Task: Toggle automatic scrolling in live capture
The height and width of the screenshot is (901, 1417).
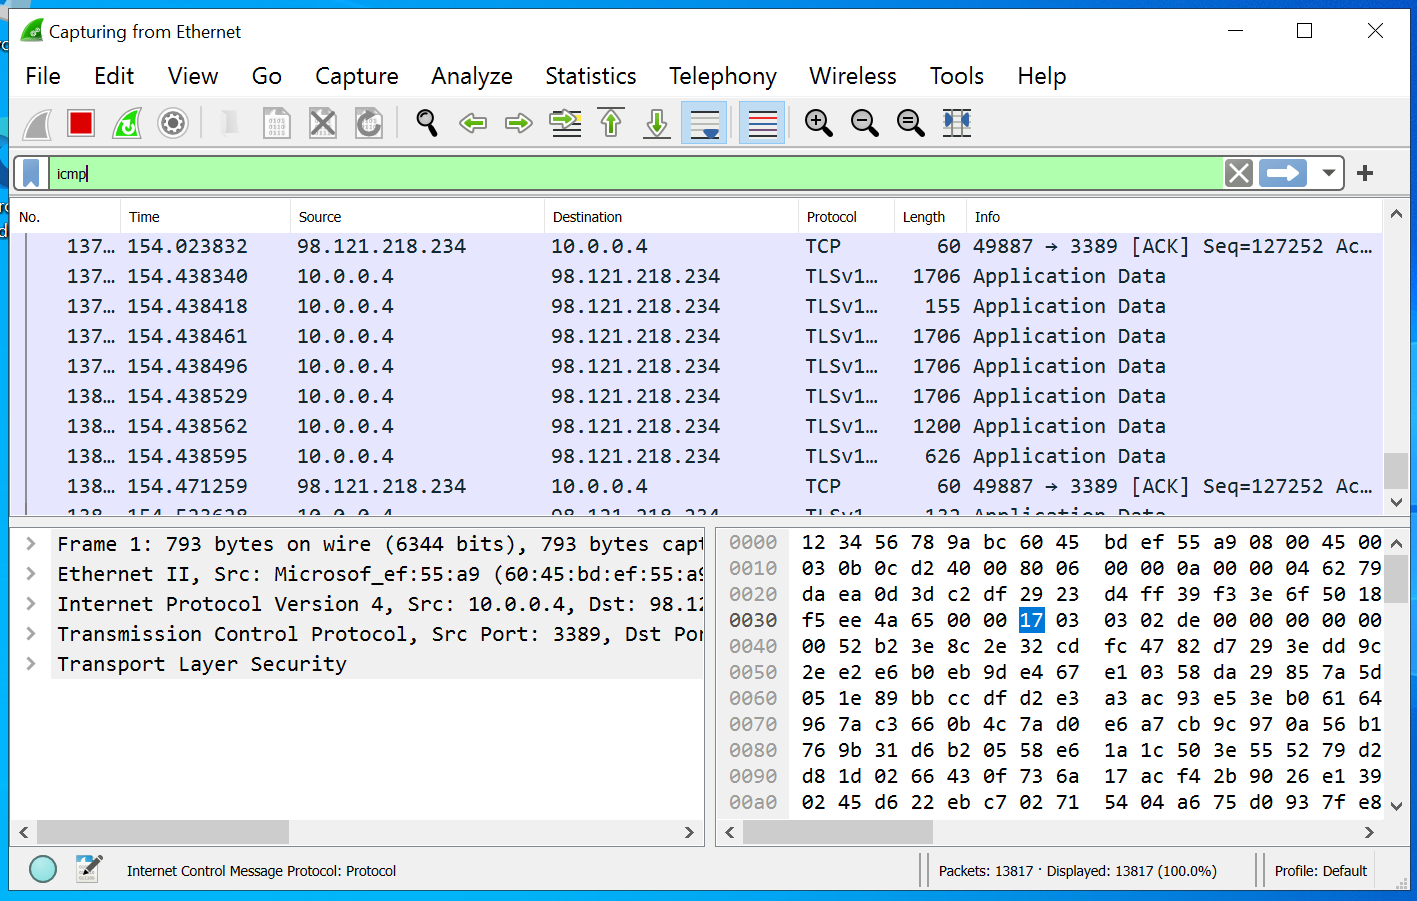Action: (704, 123)
